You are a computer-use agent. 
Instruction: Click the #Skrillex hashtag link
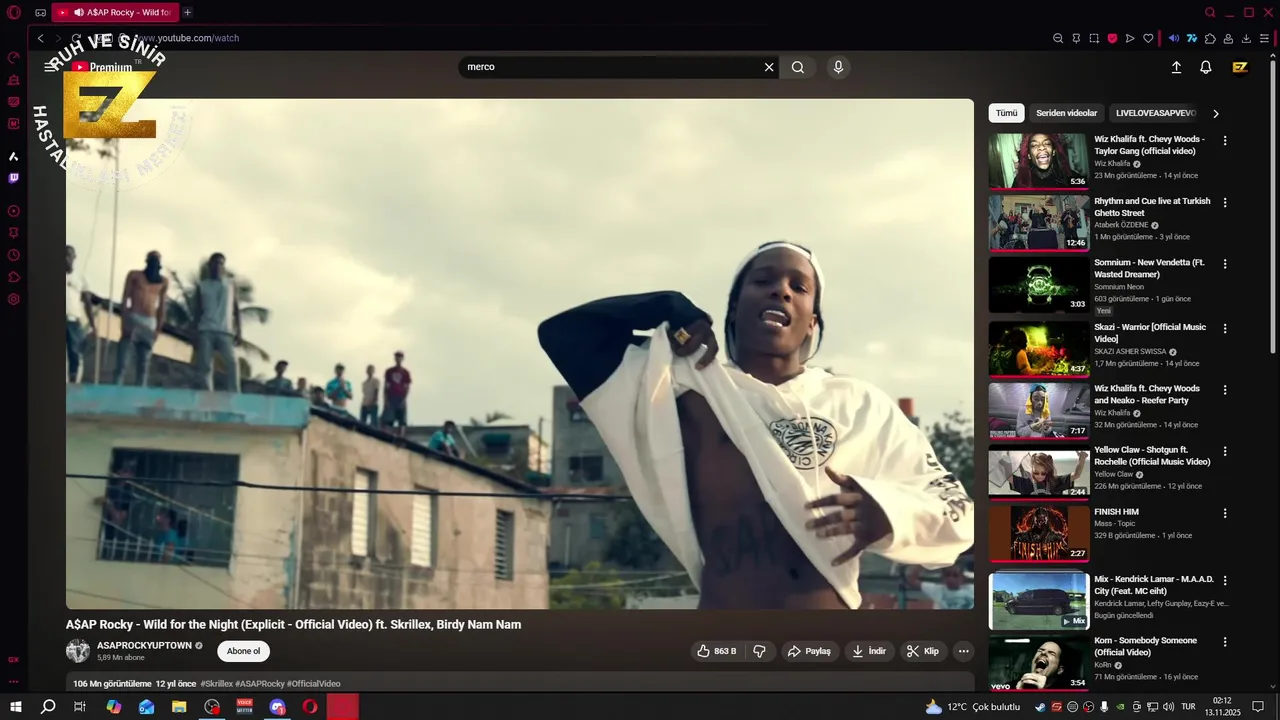click(216, 684)
